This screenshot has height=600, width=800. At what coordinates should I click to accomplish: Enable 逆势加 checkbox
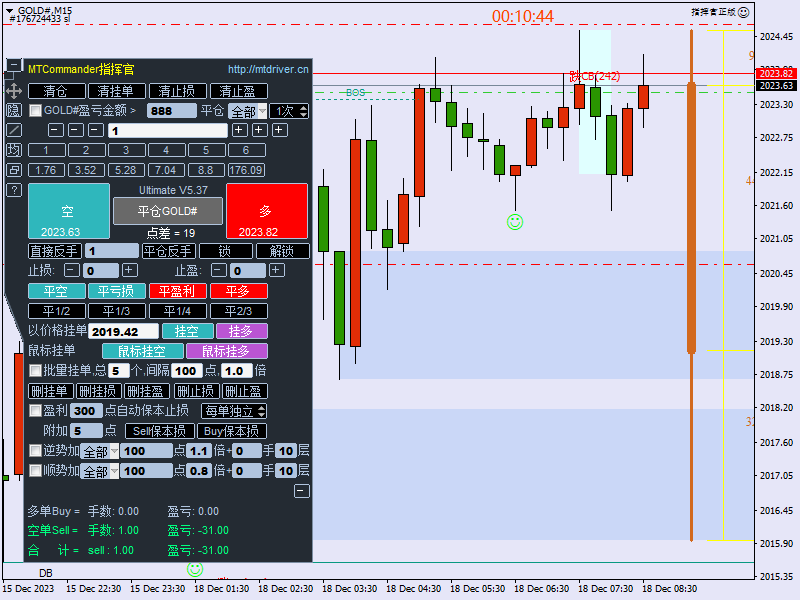(x=35, y=451)
